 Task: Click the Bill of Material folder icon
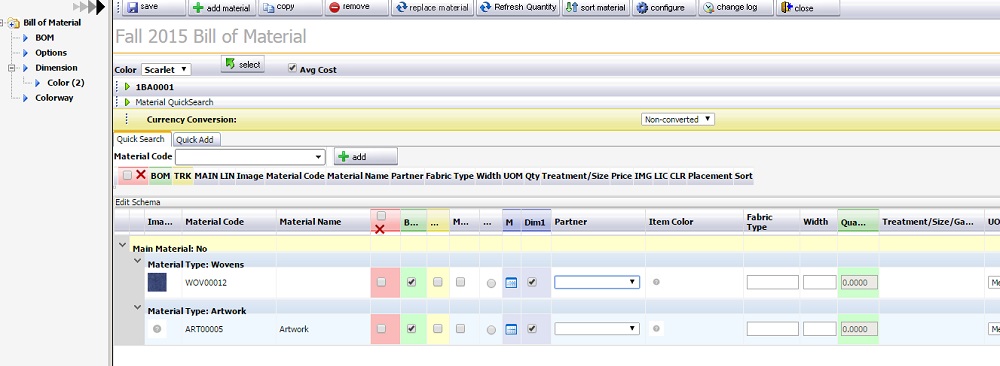tap(14, 23)
